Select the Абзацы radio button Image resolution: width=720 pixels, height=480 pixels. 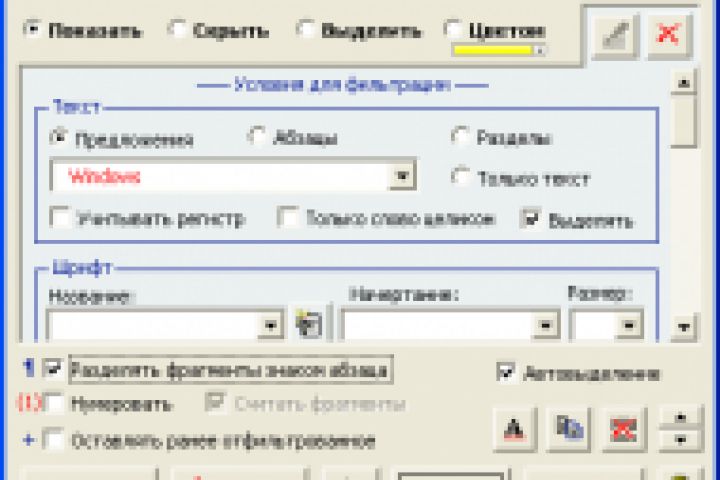[x=256, y=136]
